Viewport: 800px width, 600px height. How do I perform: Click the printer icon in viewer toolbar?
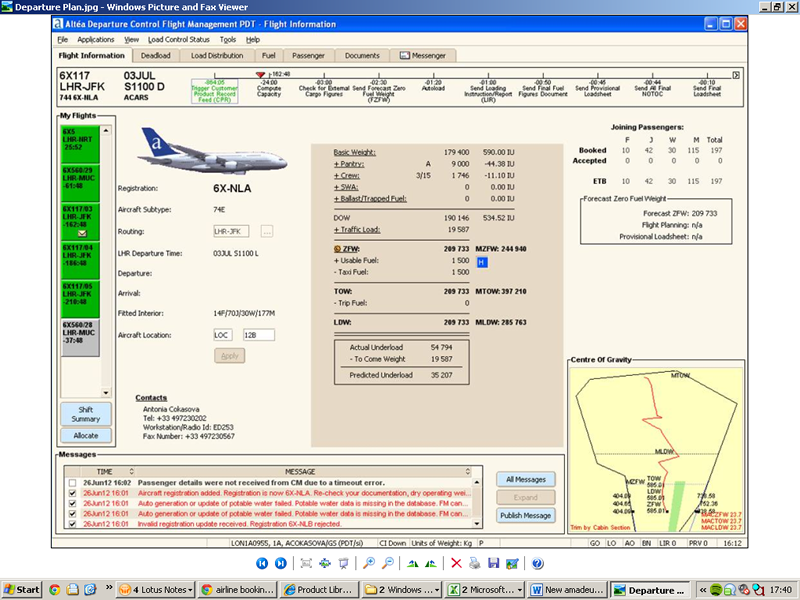point(474,563)
